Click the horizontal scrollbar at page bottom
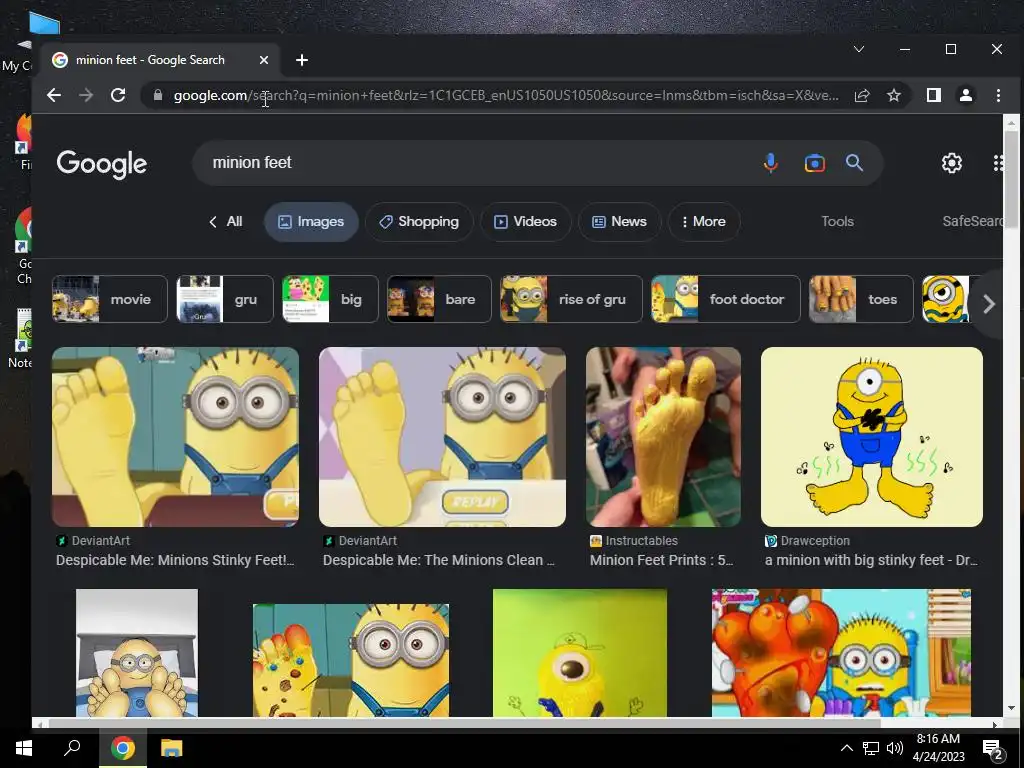This screenshot has height=768, width=1024. coord(464,724)
